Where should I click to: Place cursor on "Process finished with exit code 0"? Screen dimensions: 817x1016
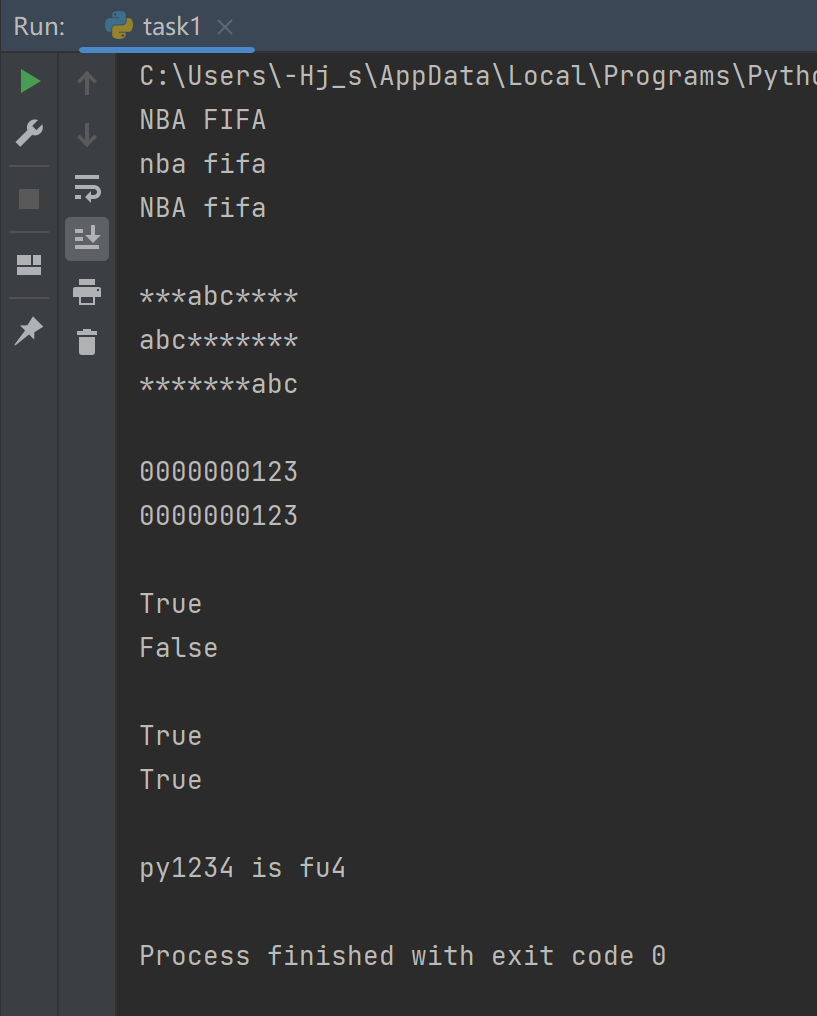coord(402,956)
